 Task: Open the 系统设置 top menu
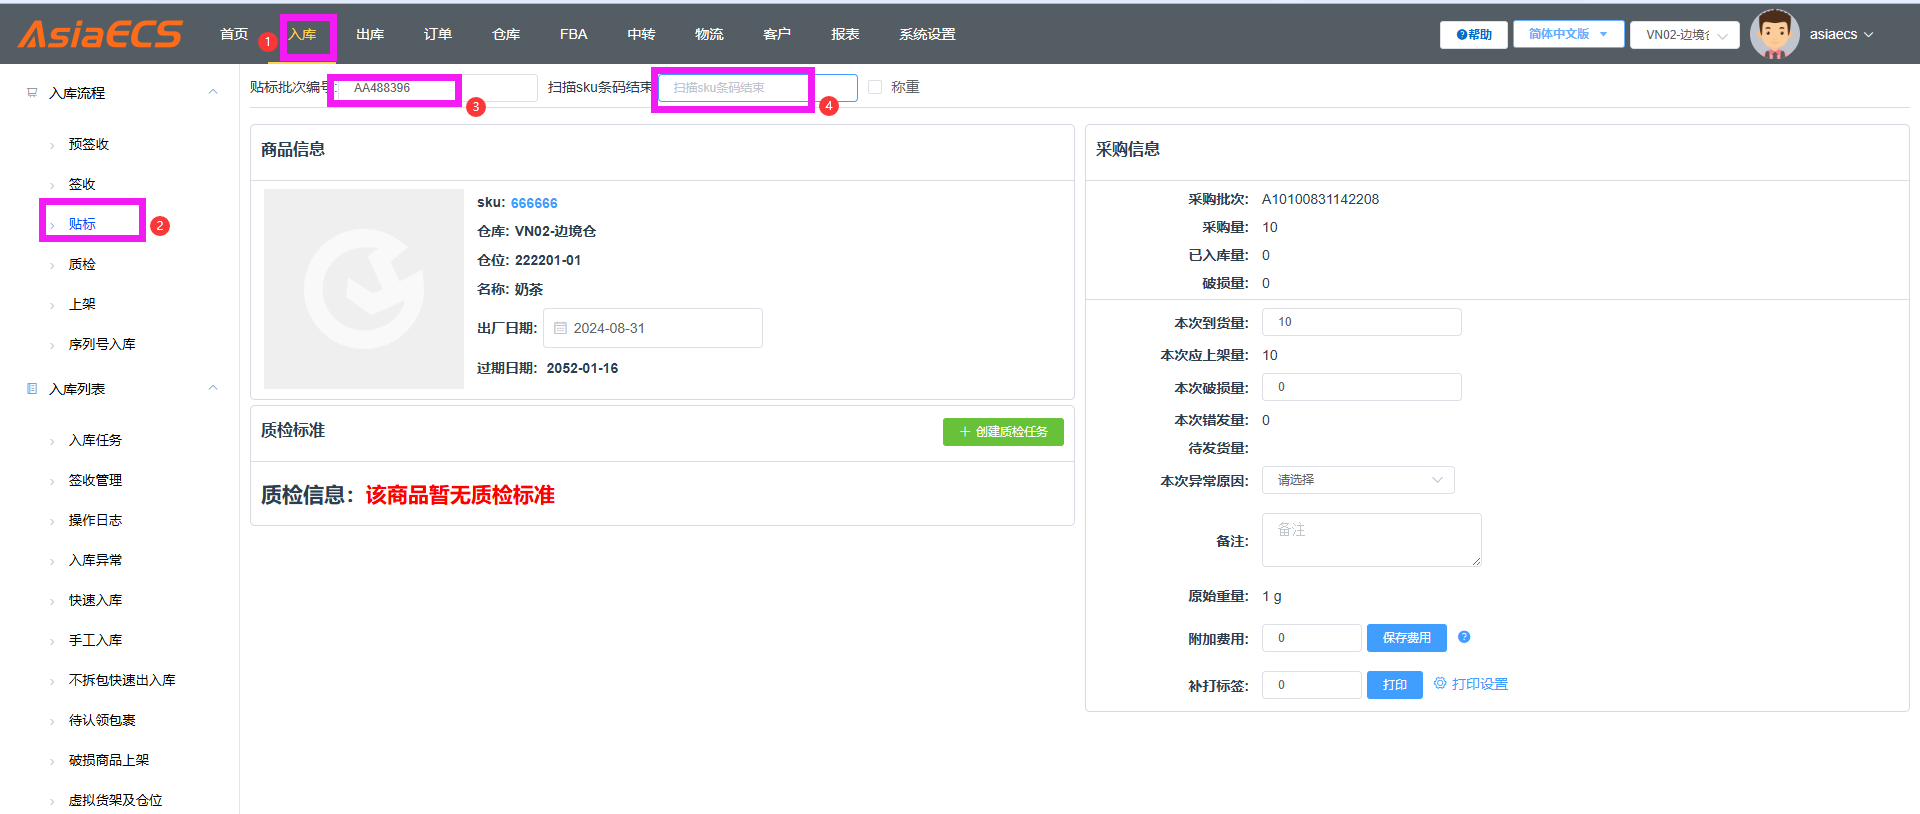pyautogui.click(x=927, y=34)
